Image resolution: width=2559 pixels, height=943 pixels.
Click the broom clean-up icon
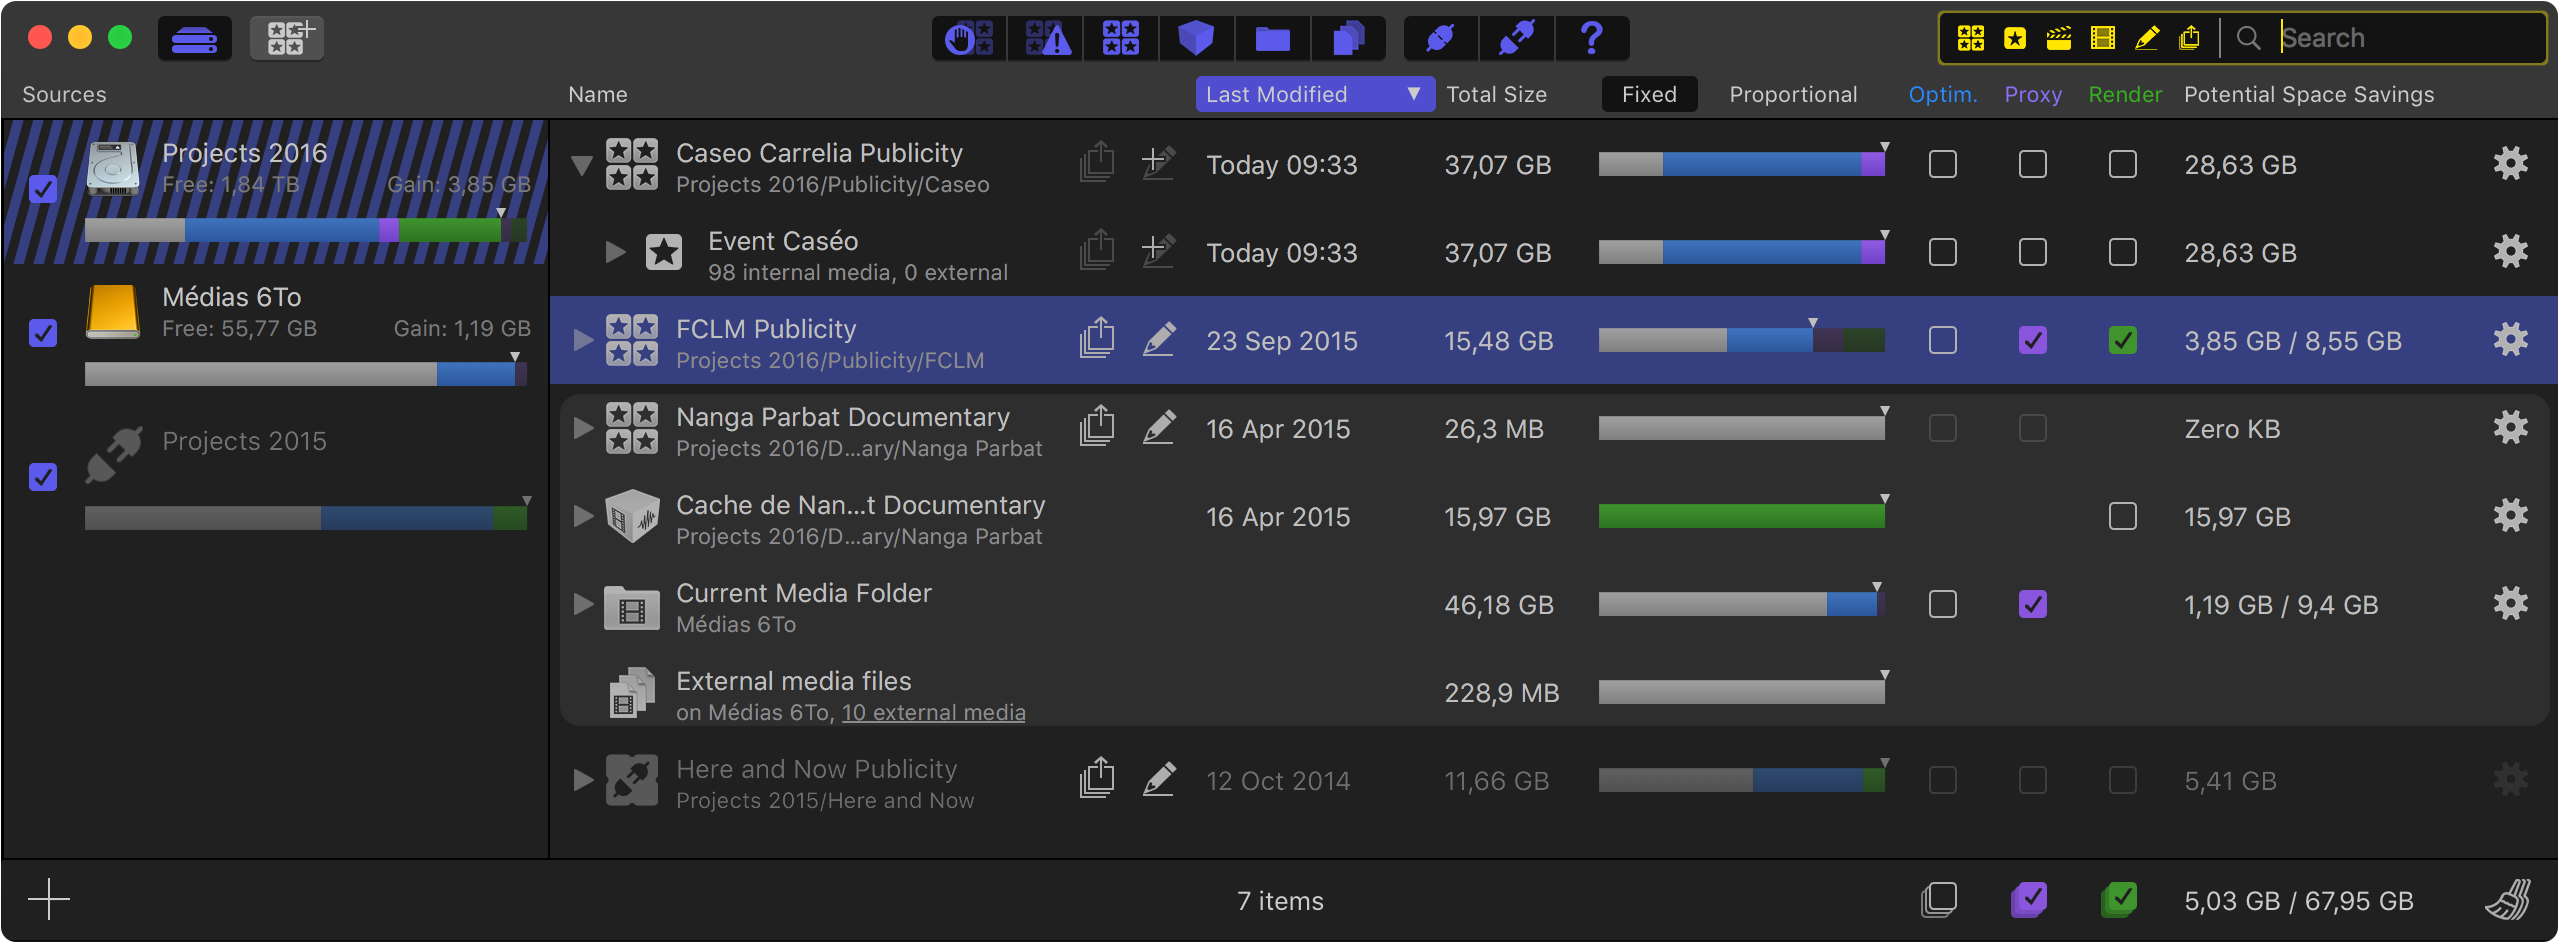point(2509,900)
